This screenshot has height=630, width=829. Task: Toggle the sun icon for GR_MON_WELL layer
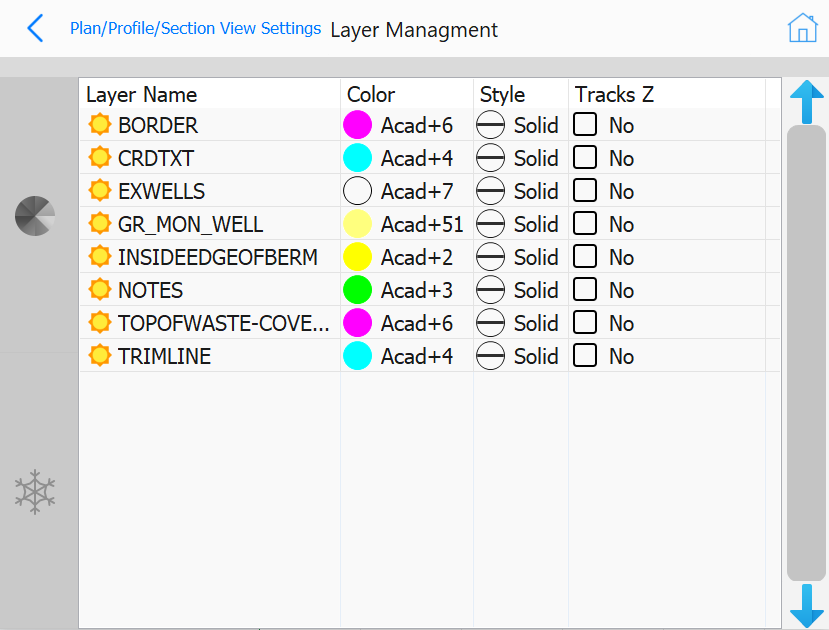tap(99, 224)
